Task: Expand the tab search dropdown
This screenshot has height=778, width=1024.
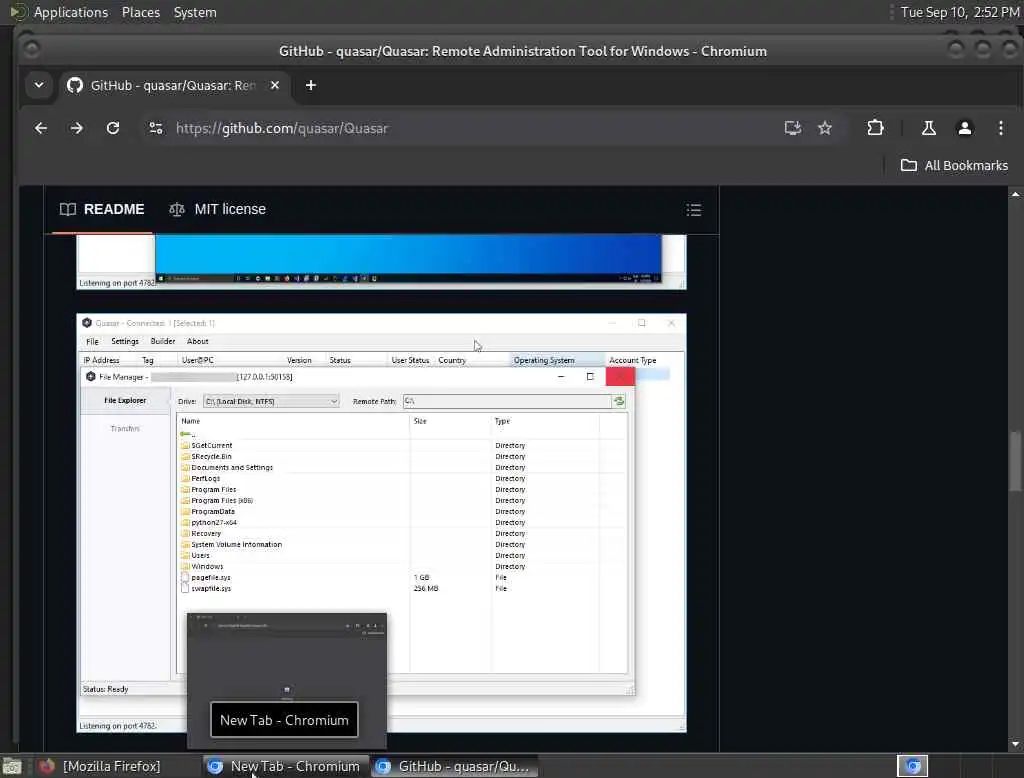Action: [x=39, y=85]
